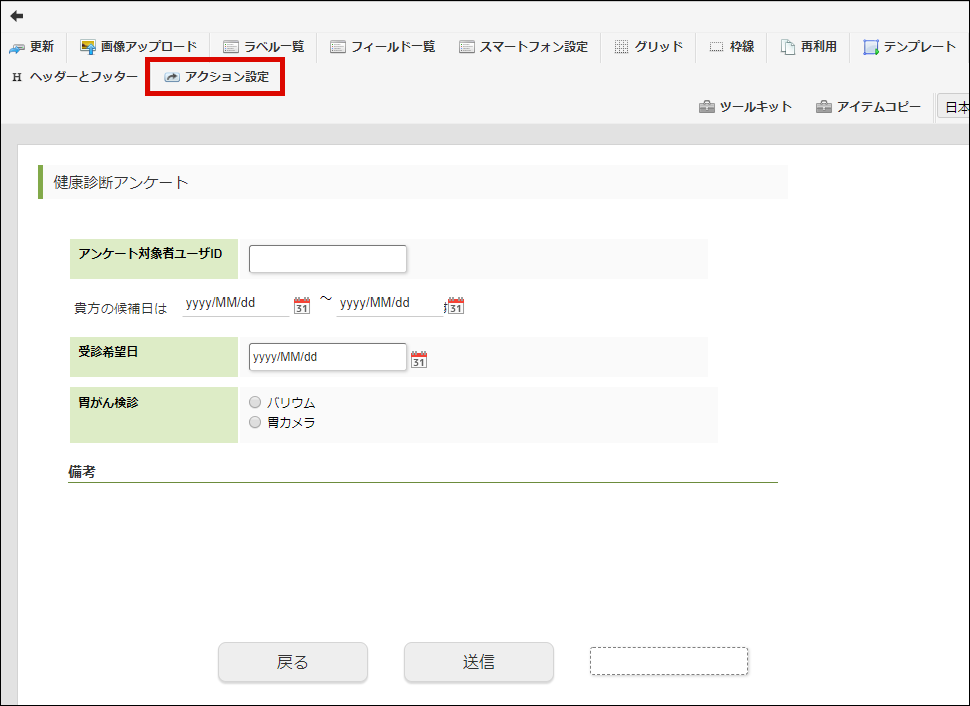970x706 pixels.
Task: Click the アンケート対象者ユーザID input field
Action: pyautogui.click(x=327, y=258)
